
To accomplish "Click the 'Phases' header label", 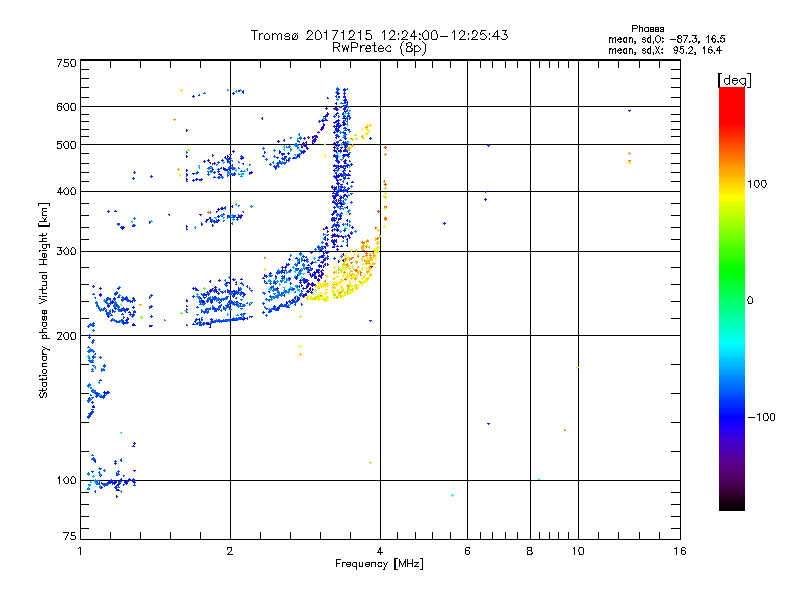I will click(x=647, y=29).
